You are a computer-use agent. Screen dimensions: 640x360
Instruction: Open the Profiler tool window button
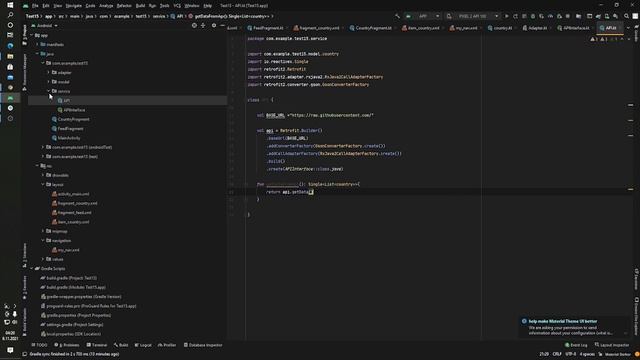coord(167,345)
